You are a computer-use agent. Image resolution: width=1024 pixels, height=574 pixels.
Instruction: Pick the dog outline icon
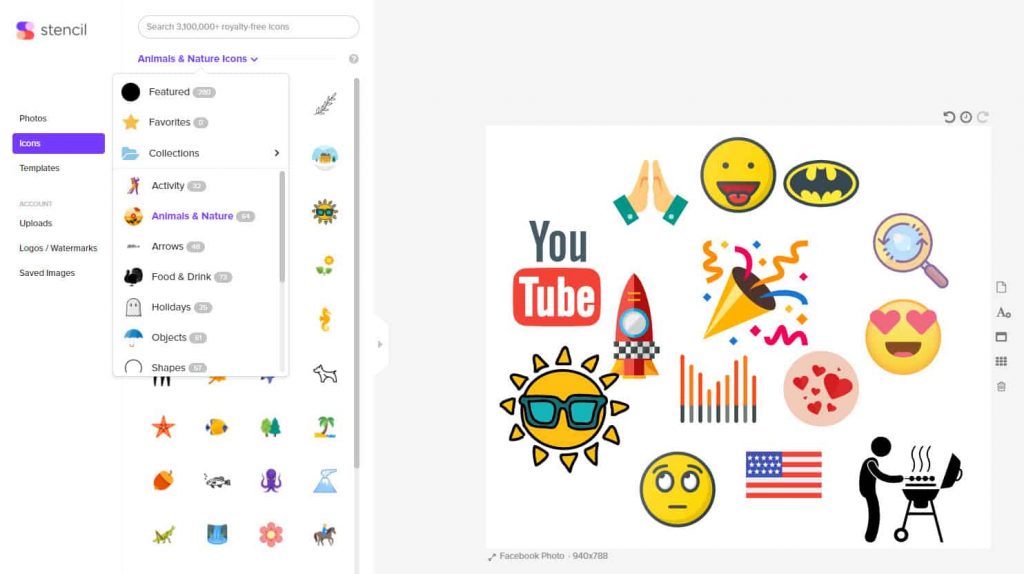point(325,374)
